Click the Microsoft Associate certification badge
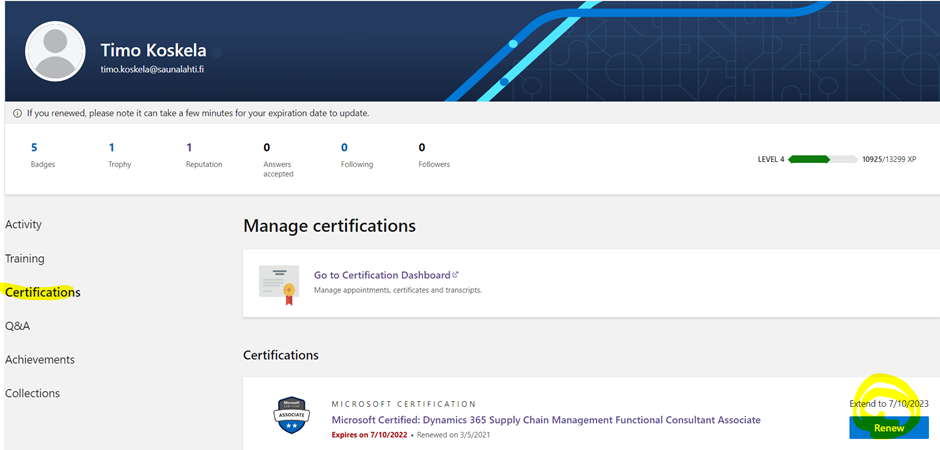The width and height of the screenshot is (940, 450). tap(291, 415)
